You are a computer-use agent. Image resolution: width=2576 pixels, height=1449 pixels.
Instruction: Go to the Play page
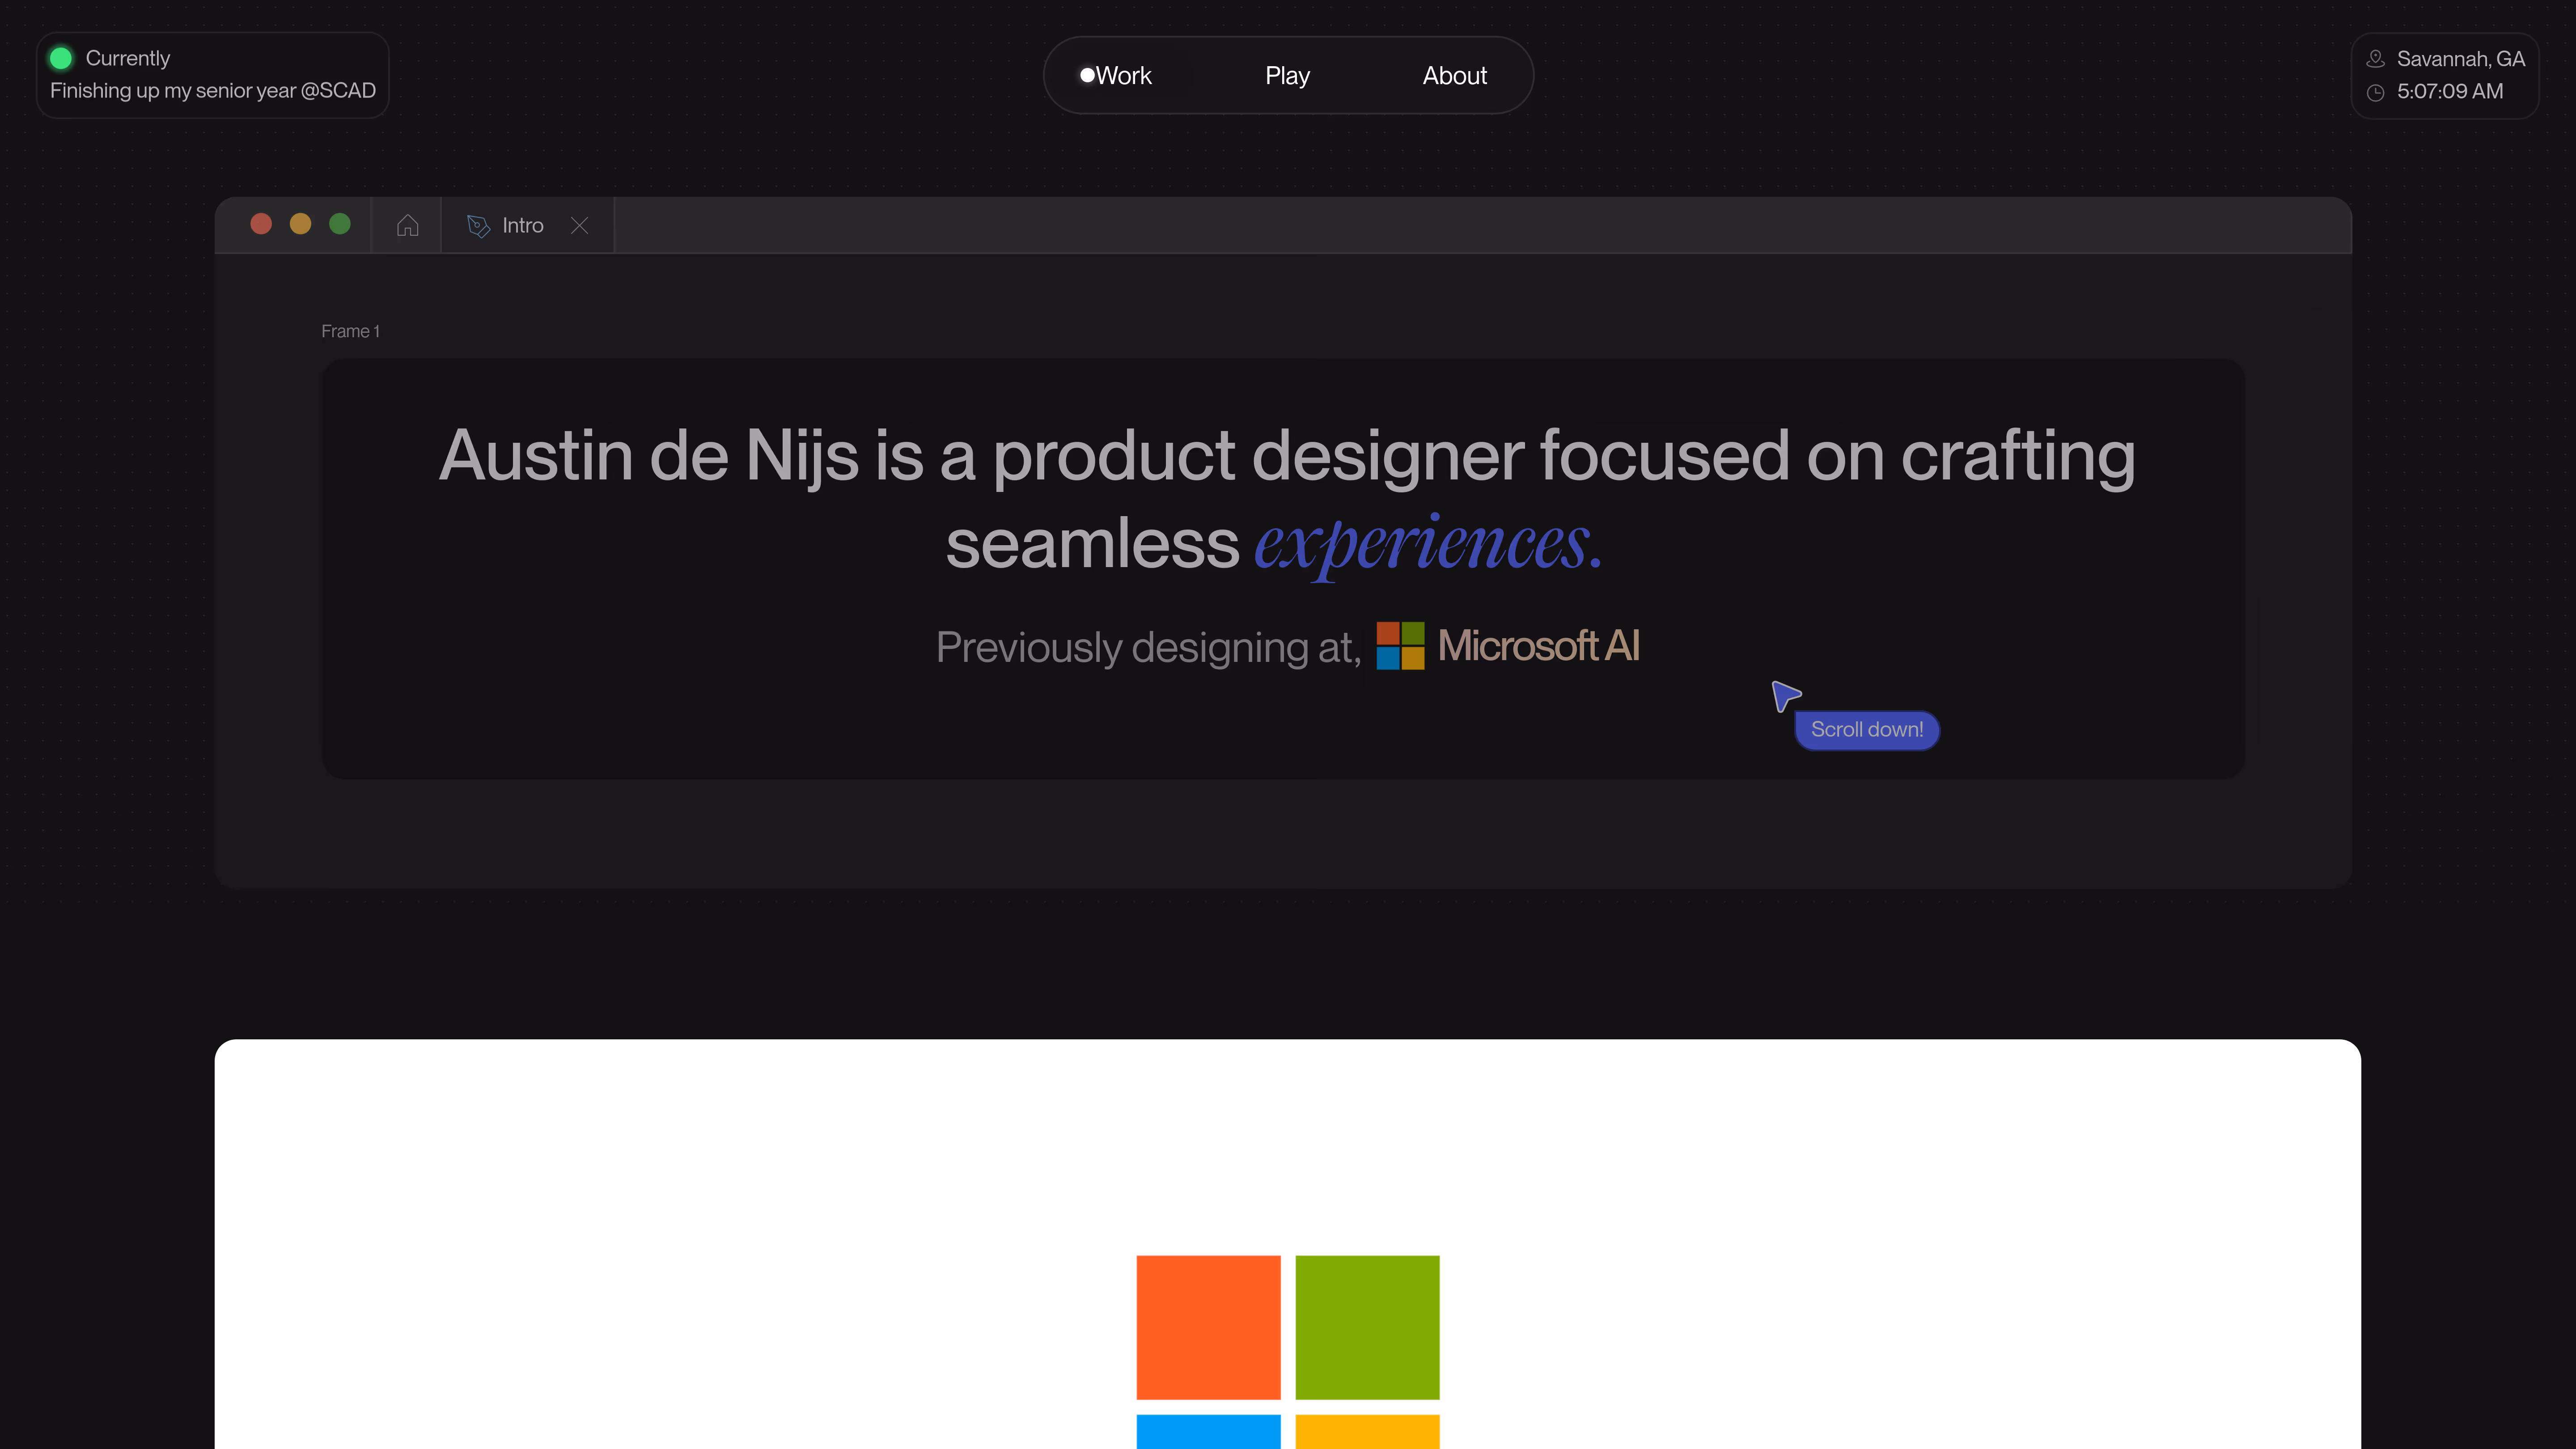(1287, 76)
